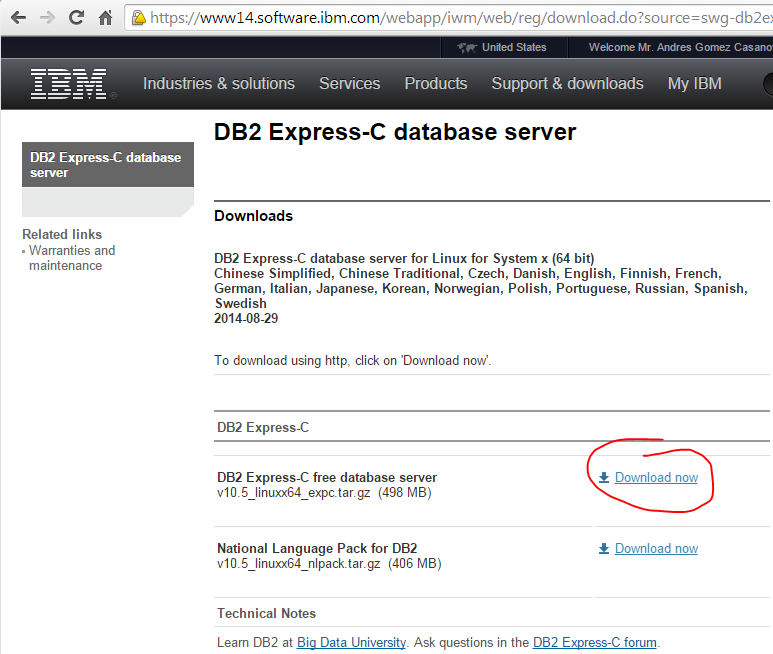Click the world map icon beside United States

coord(466,47)
